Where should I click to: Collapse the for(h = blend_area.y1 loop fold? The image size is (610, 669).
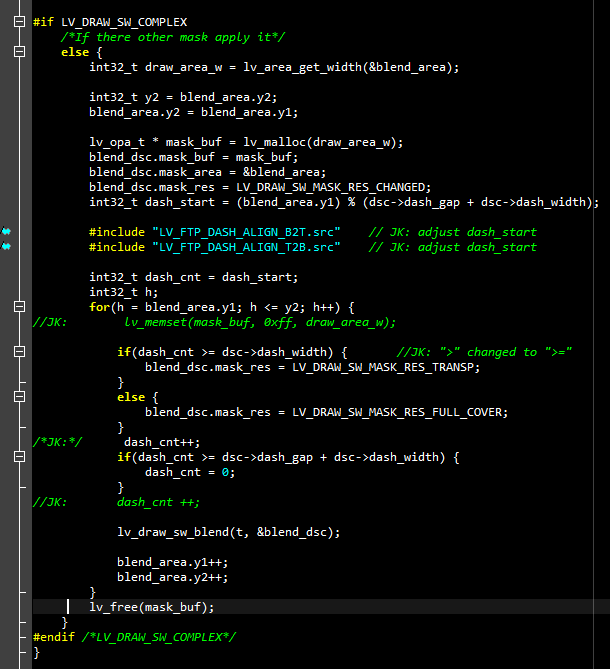(19, 307)
